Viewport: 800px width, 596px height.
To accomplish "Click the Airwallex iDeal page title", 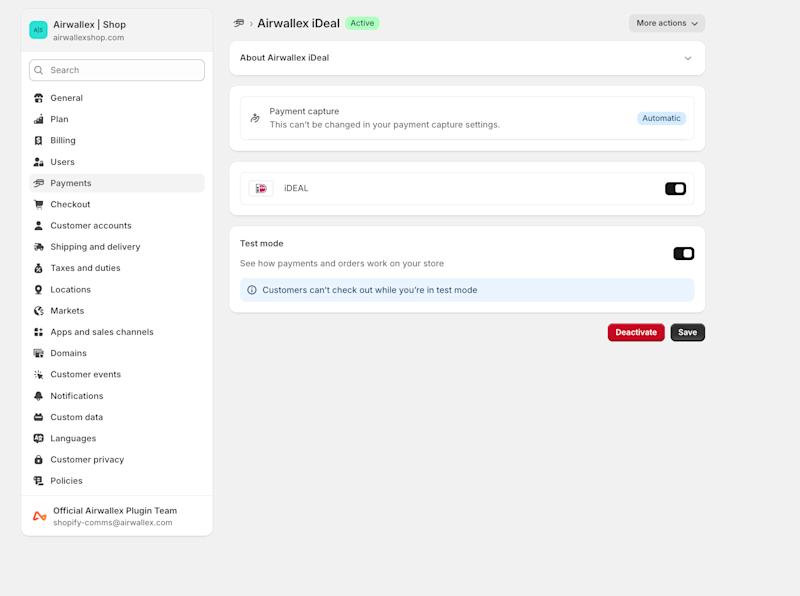I will coord(298,23).
